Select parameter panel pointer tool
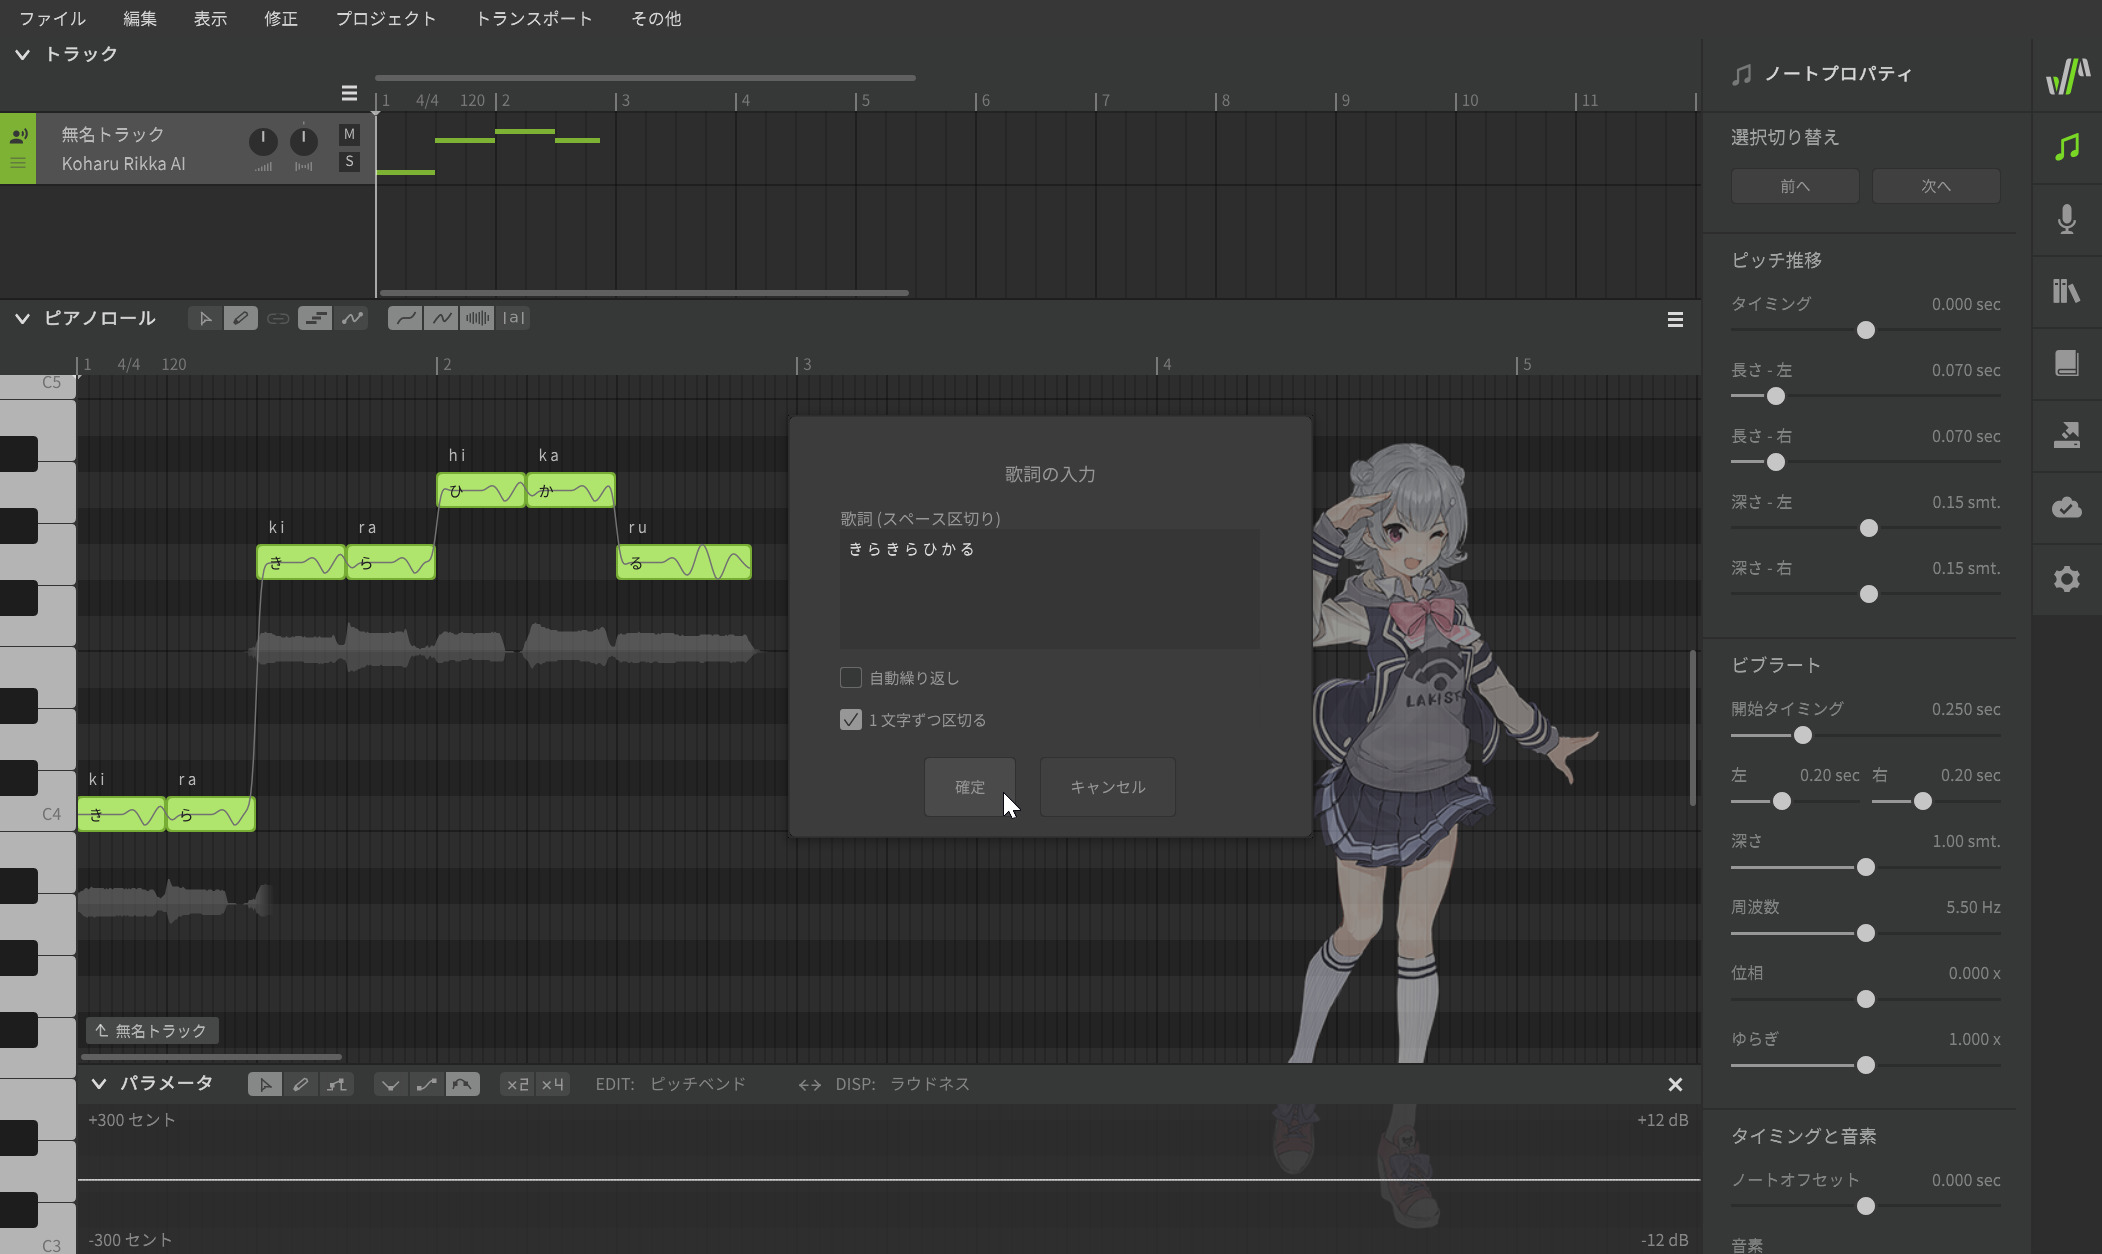This screenshot has height=1254, width=2102. pyautogui.click(x=265, y=1085)
